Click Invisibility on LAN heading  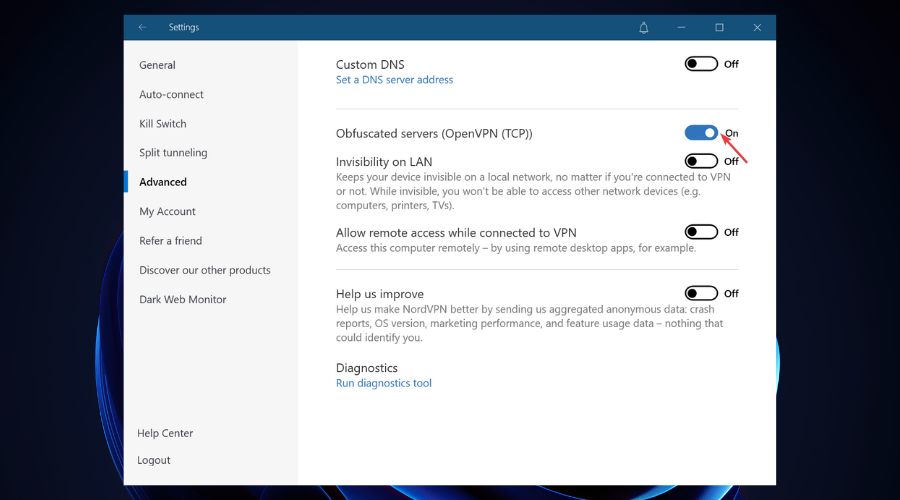click(384, 162)
